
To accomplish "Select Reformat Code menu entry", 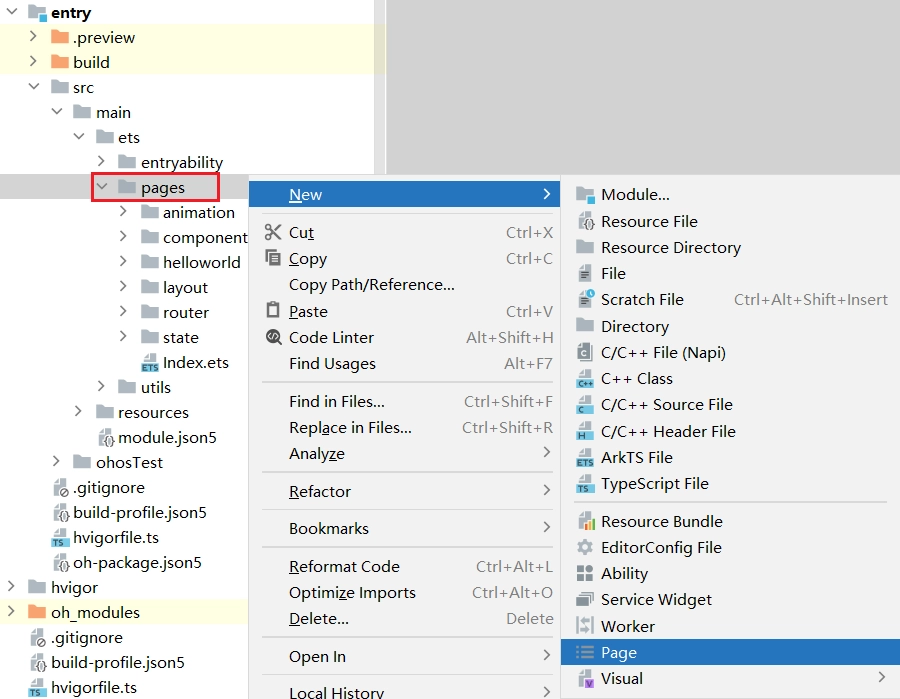I will pyautogui.click(x=344, y=567).
